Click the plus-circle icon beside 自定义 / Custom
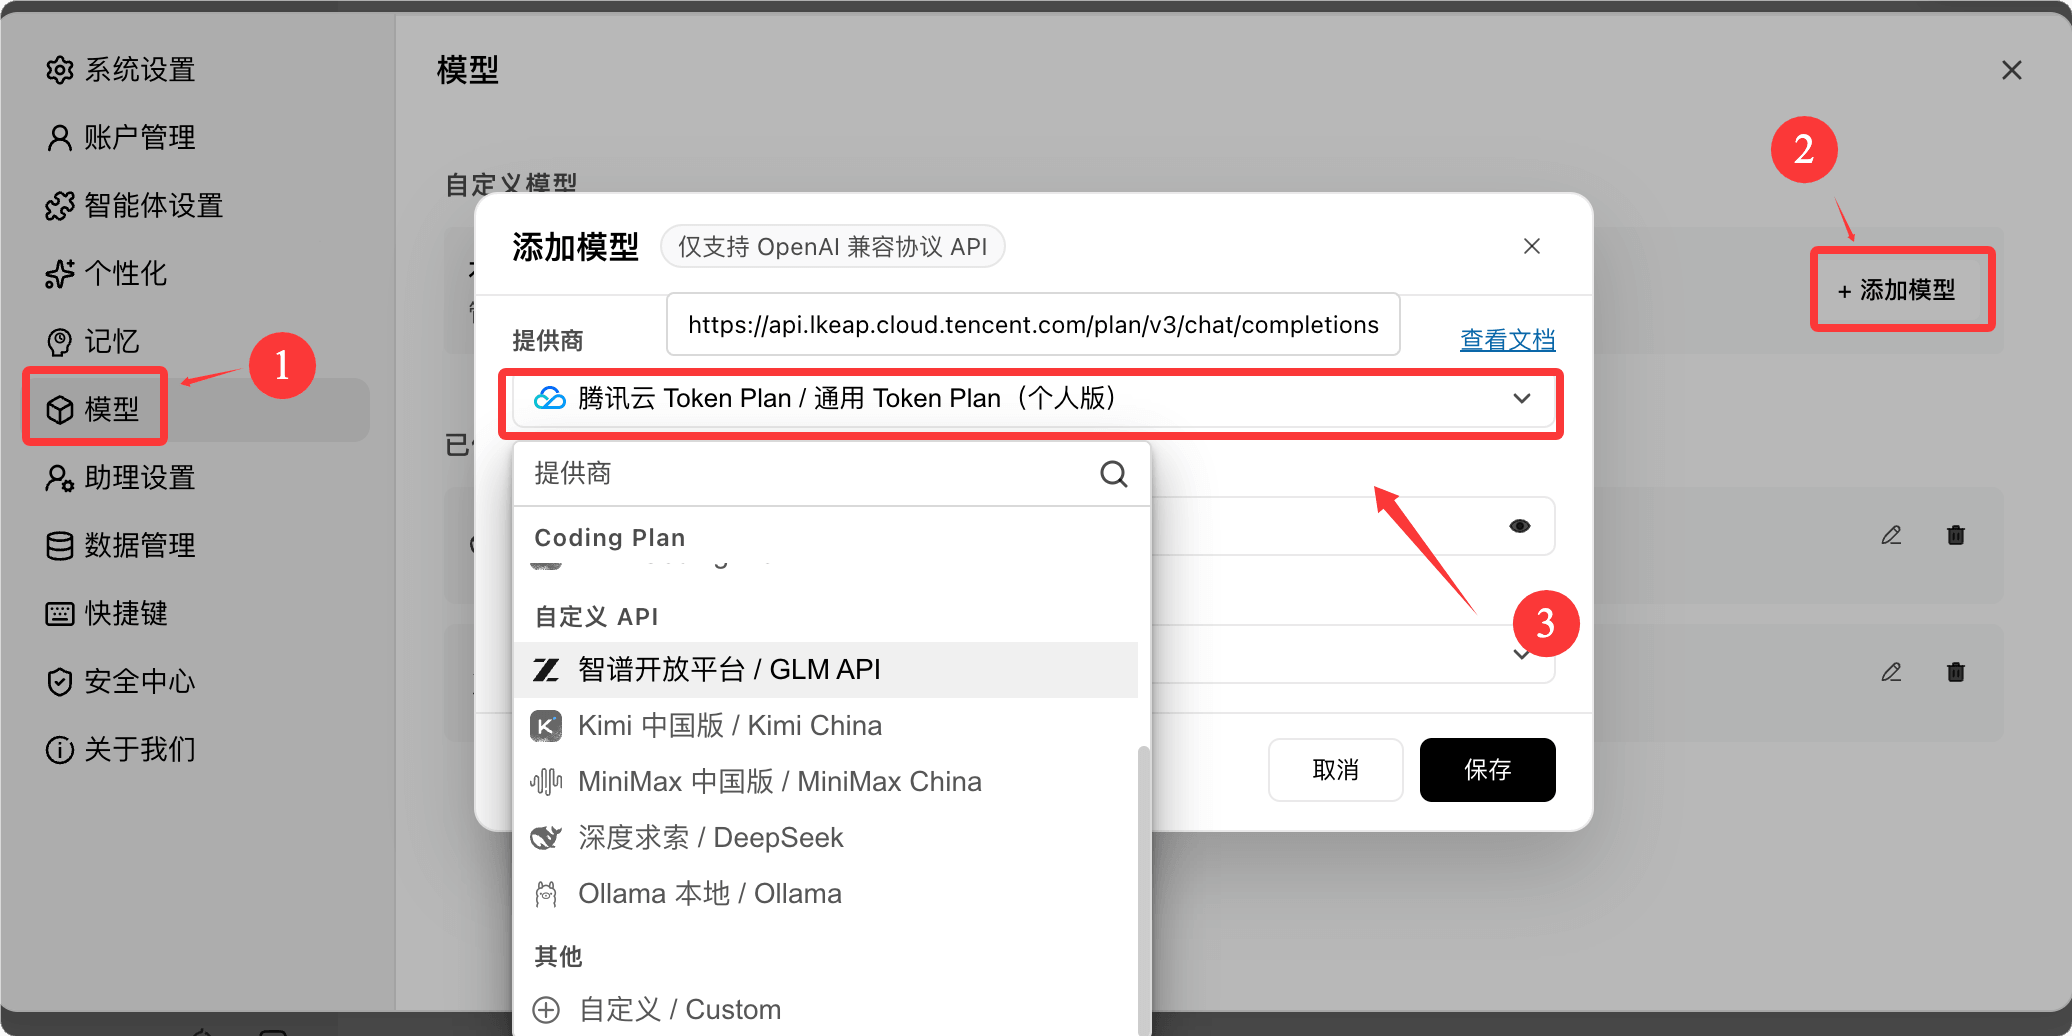 coord(546,1010)
